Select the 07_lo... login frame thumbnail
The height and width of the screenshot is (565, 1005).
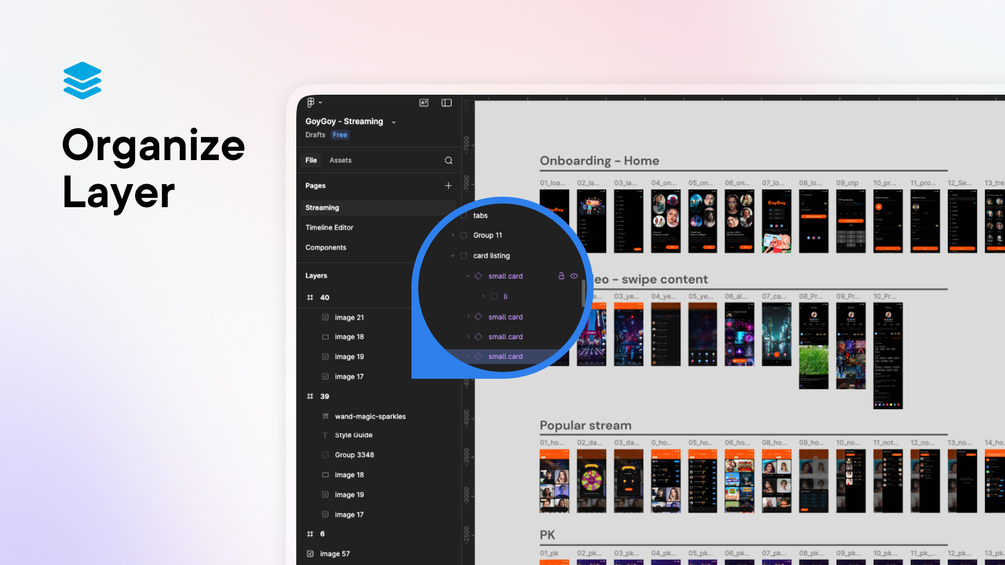pos(776,221)
